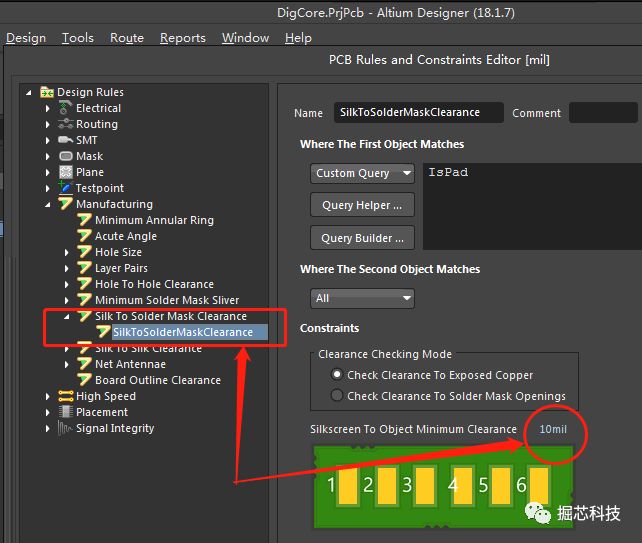Click the Acute Angle rule icon
The width and height of the screenshot is (642, 543).
click(x=84, y=236)
